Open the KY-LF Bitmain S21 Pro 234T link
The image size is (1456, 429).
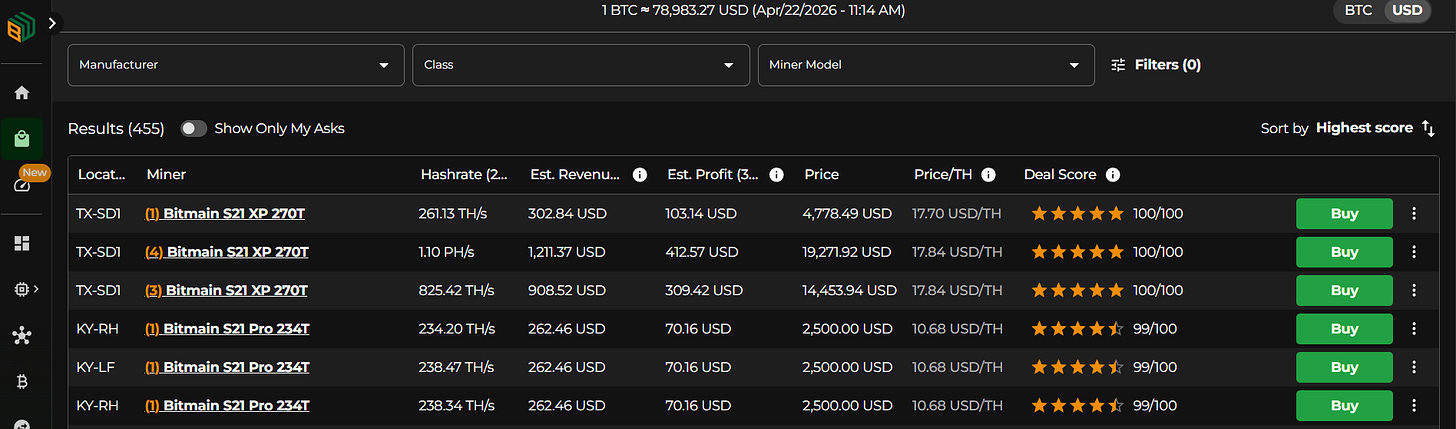[x=228, y=367]
